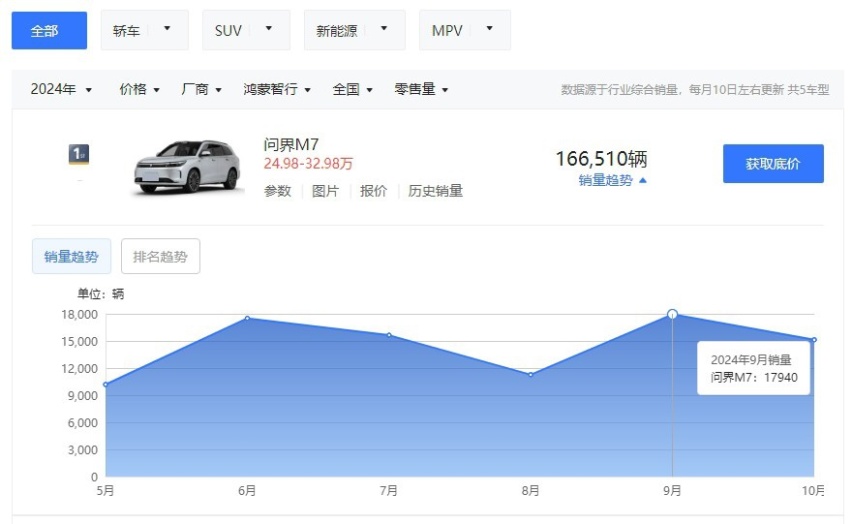The width and height of the screenshot is (852, 524).
Task: Collapse the 销量趋势 expander under sales total
Action: pyautogui.click(x=612, y=180)
